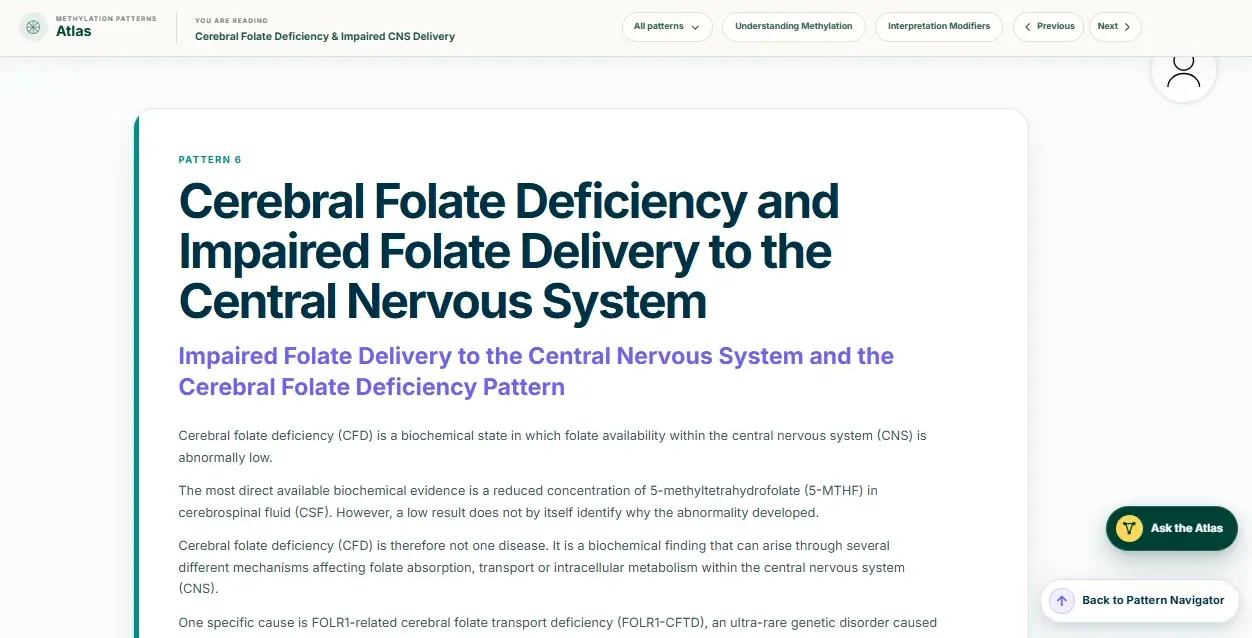Click Back to Pattern Navigator button
1252x638 pixels.
[x=1140, y=601]
